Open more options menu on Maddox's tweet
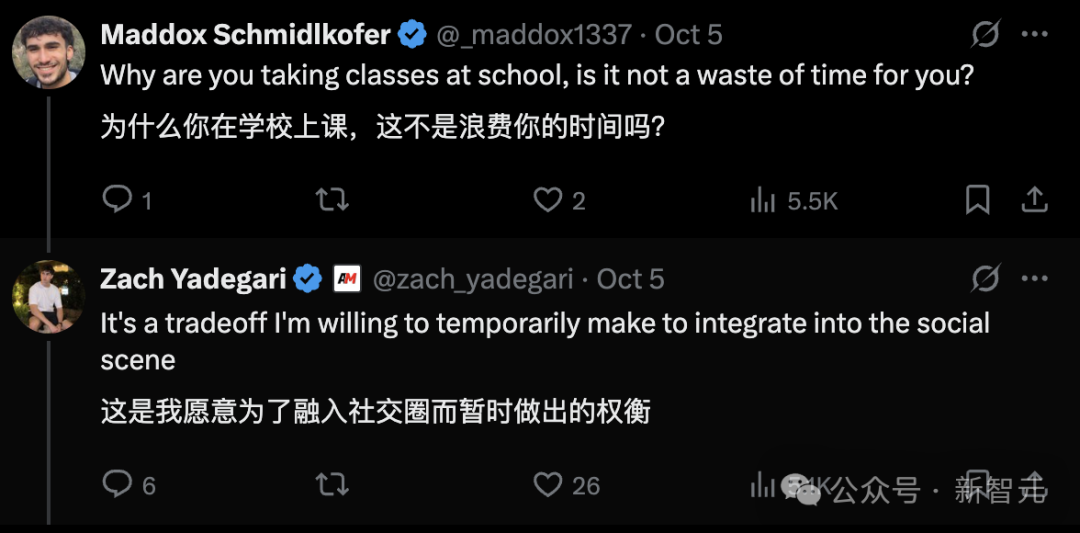Screen dimensions: 1080x533 (1034, 35)
